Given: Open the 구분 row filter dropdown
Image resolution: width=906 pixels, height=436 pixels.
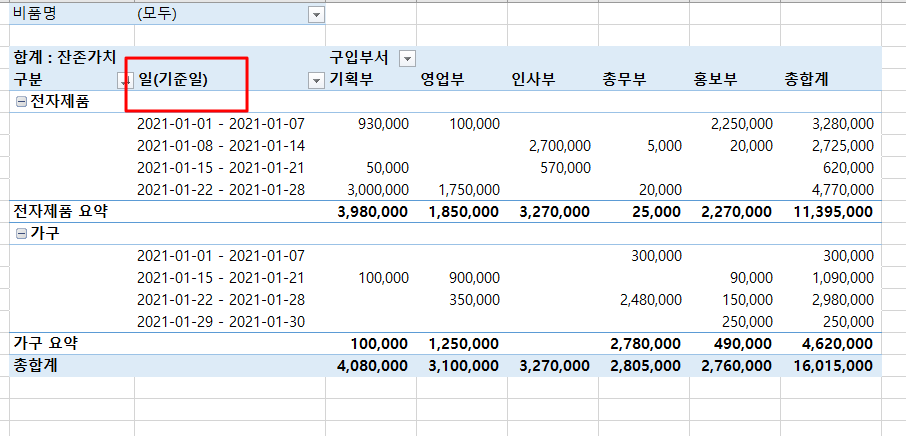Looking at the screenshot, I should point(124,80).
